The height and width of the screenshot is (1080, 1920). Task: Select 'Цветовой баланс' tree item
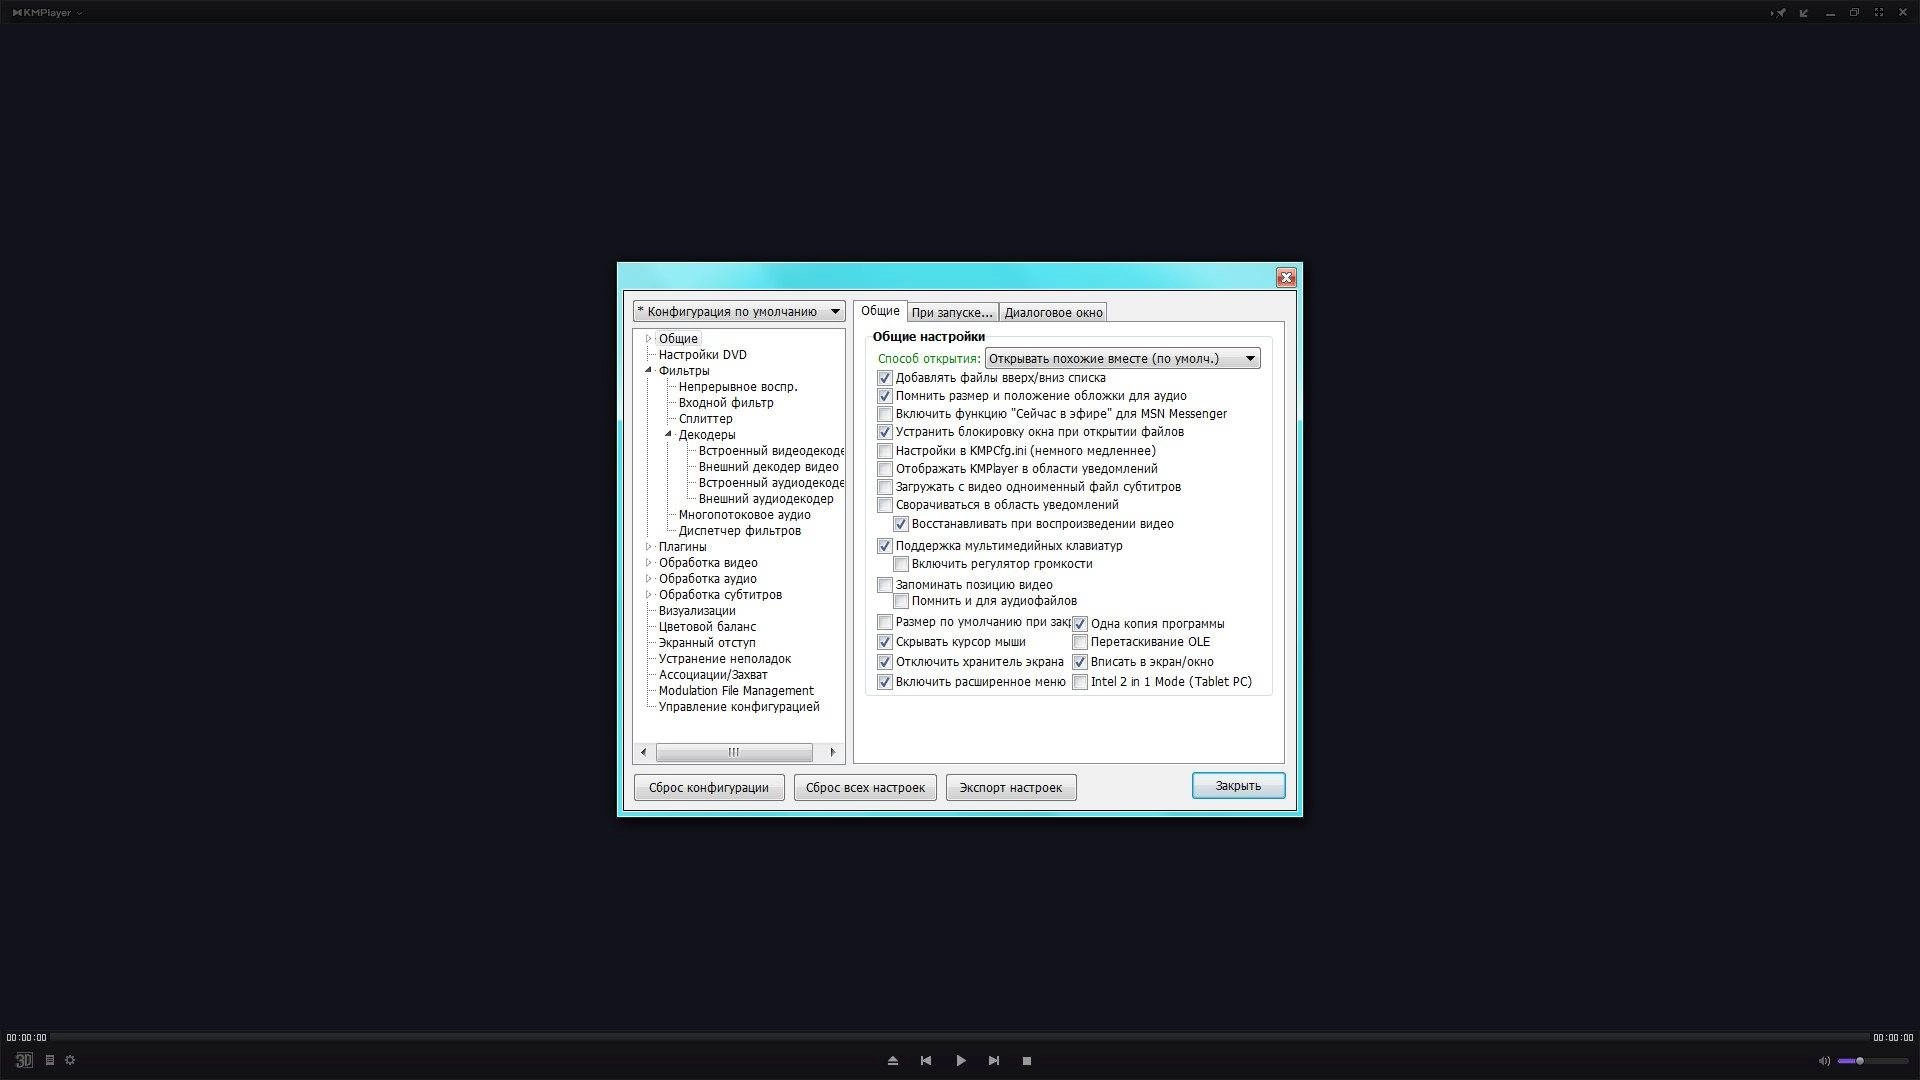[707, 627]
